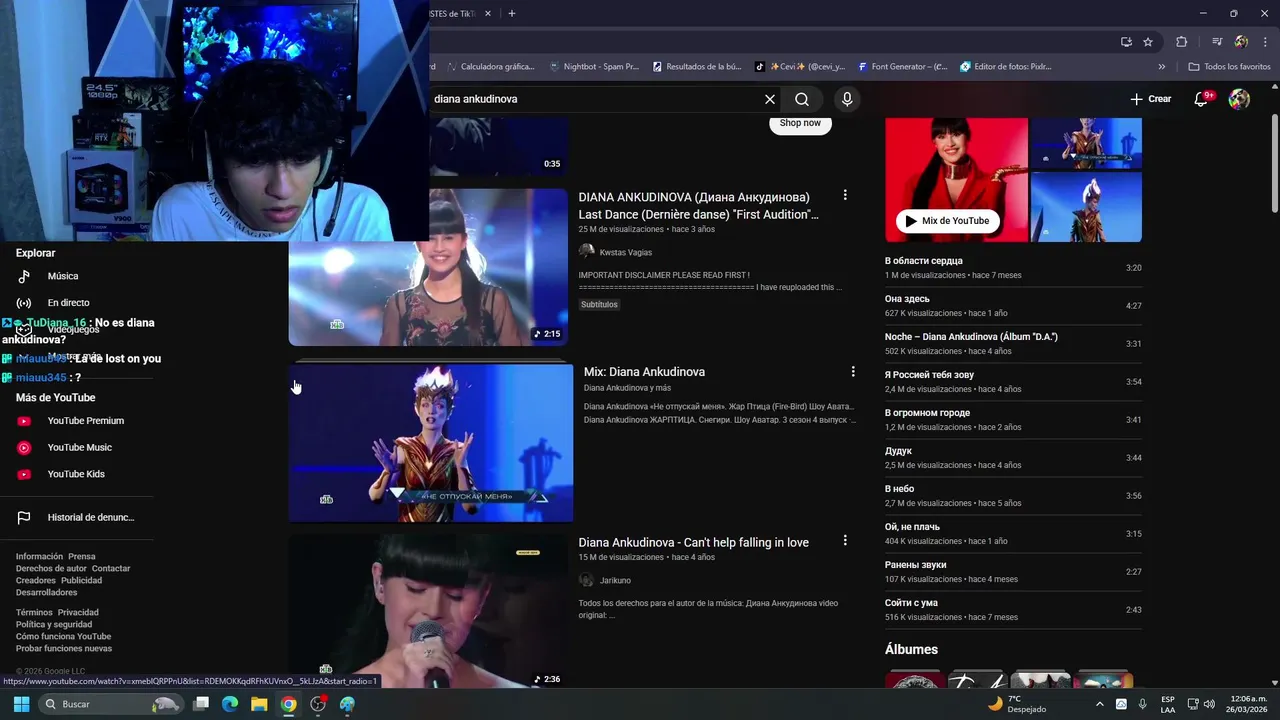
Task: Open File Explorer from taskbar
Action: 259,704
